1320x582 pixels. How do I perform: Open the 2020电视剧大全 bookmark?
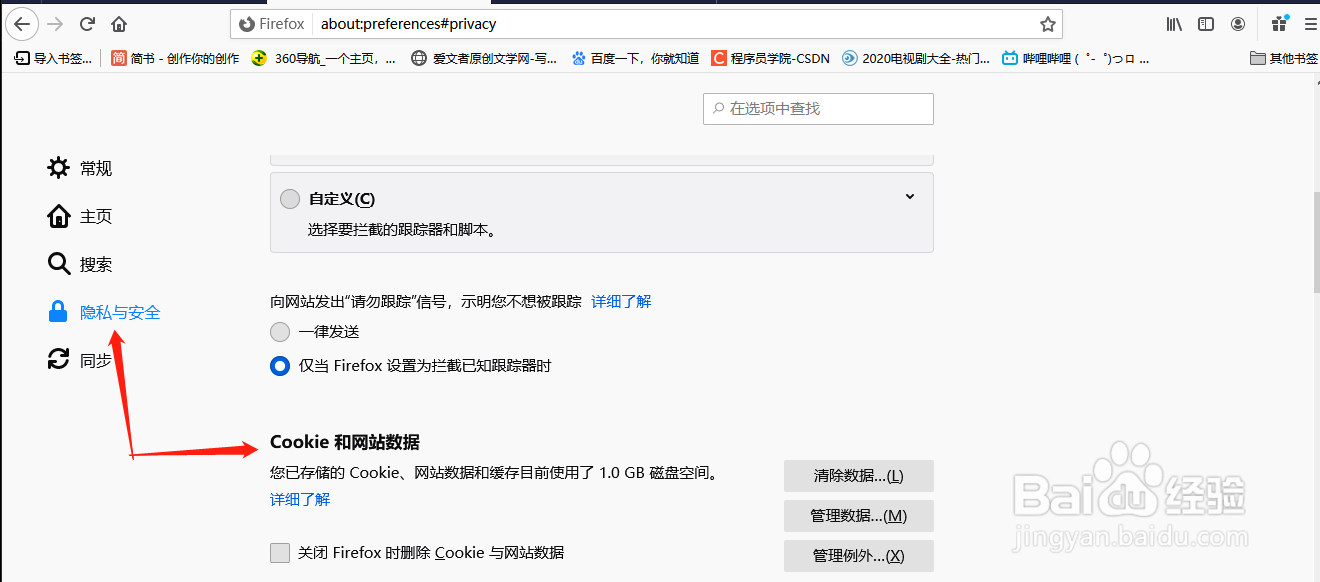click(916, 58)
